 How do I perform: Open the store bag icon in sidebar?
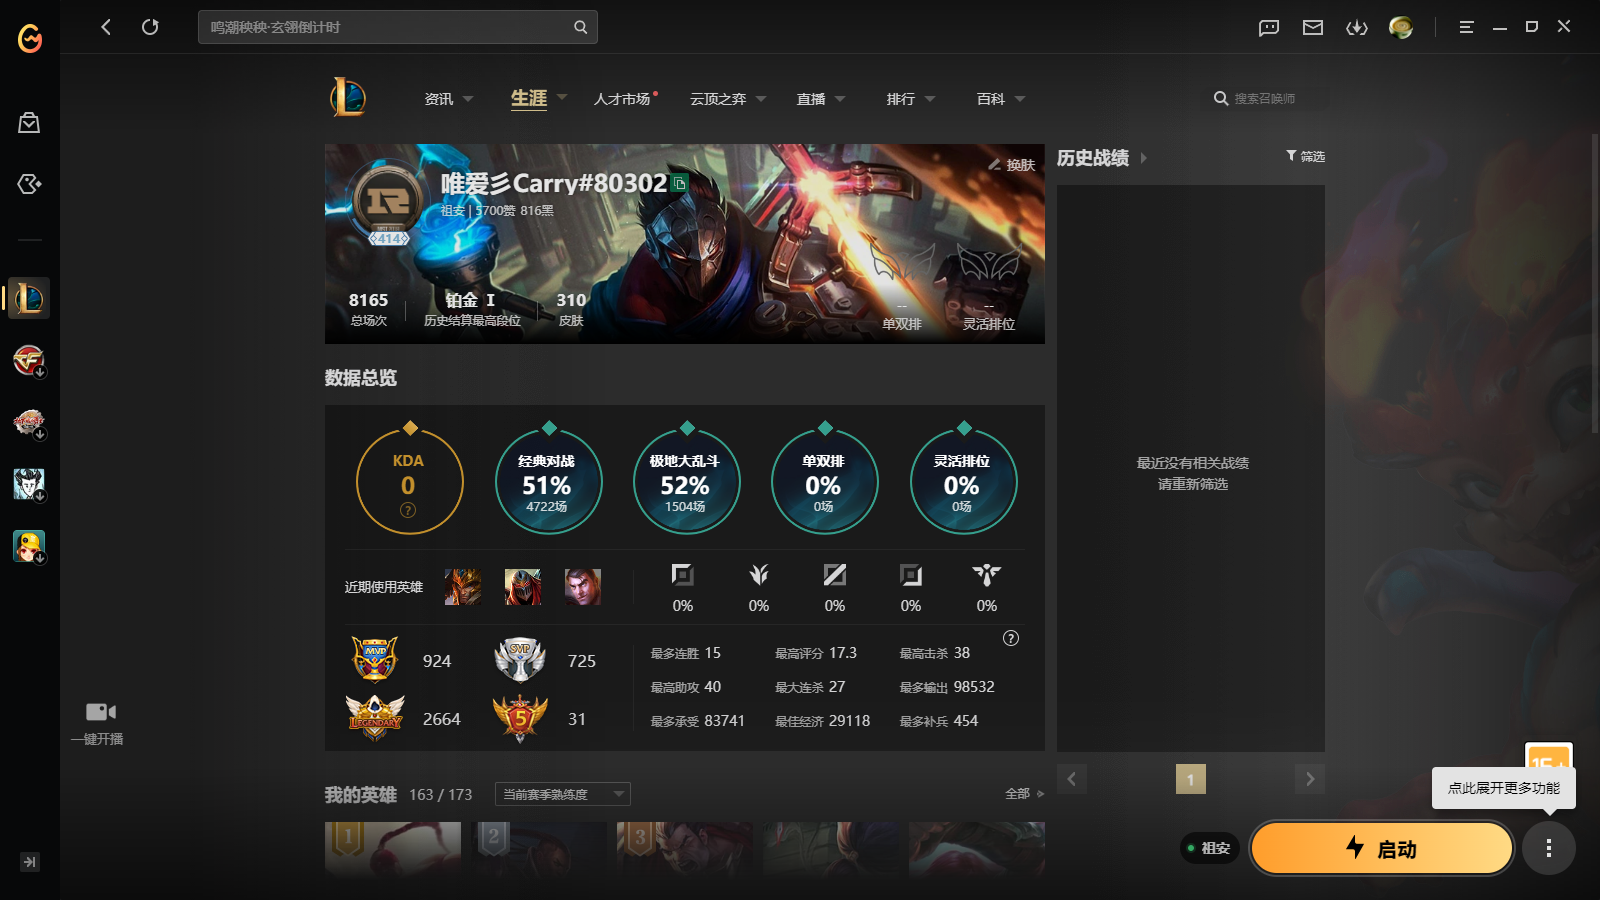(x=29, y=123)
